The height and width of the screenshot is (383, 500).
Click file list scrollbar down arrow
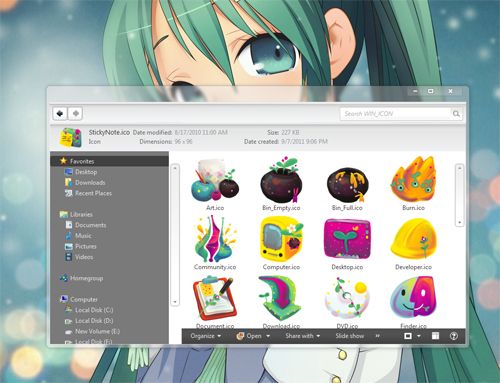tap(460, 222)
